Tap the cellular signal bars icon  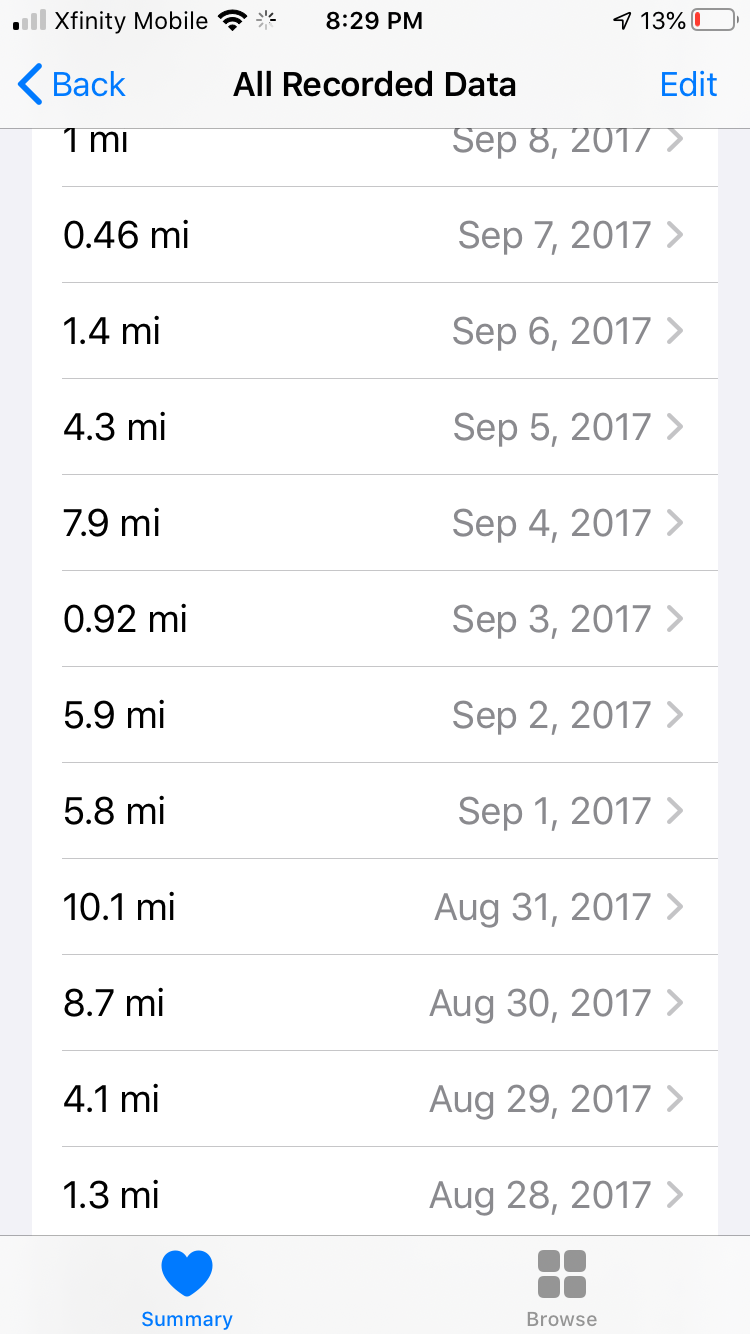pyautogui.click(x=30, y=20)
